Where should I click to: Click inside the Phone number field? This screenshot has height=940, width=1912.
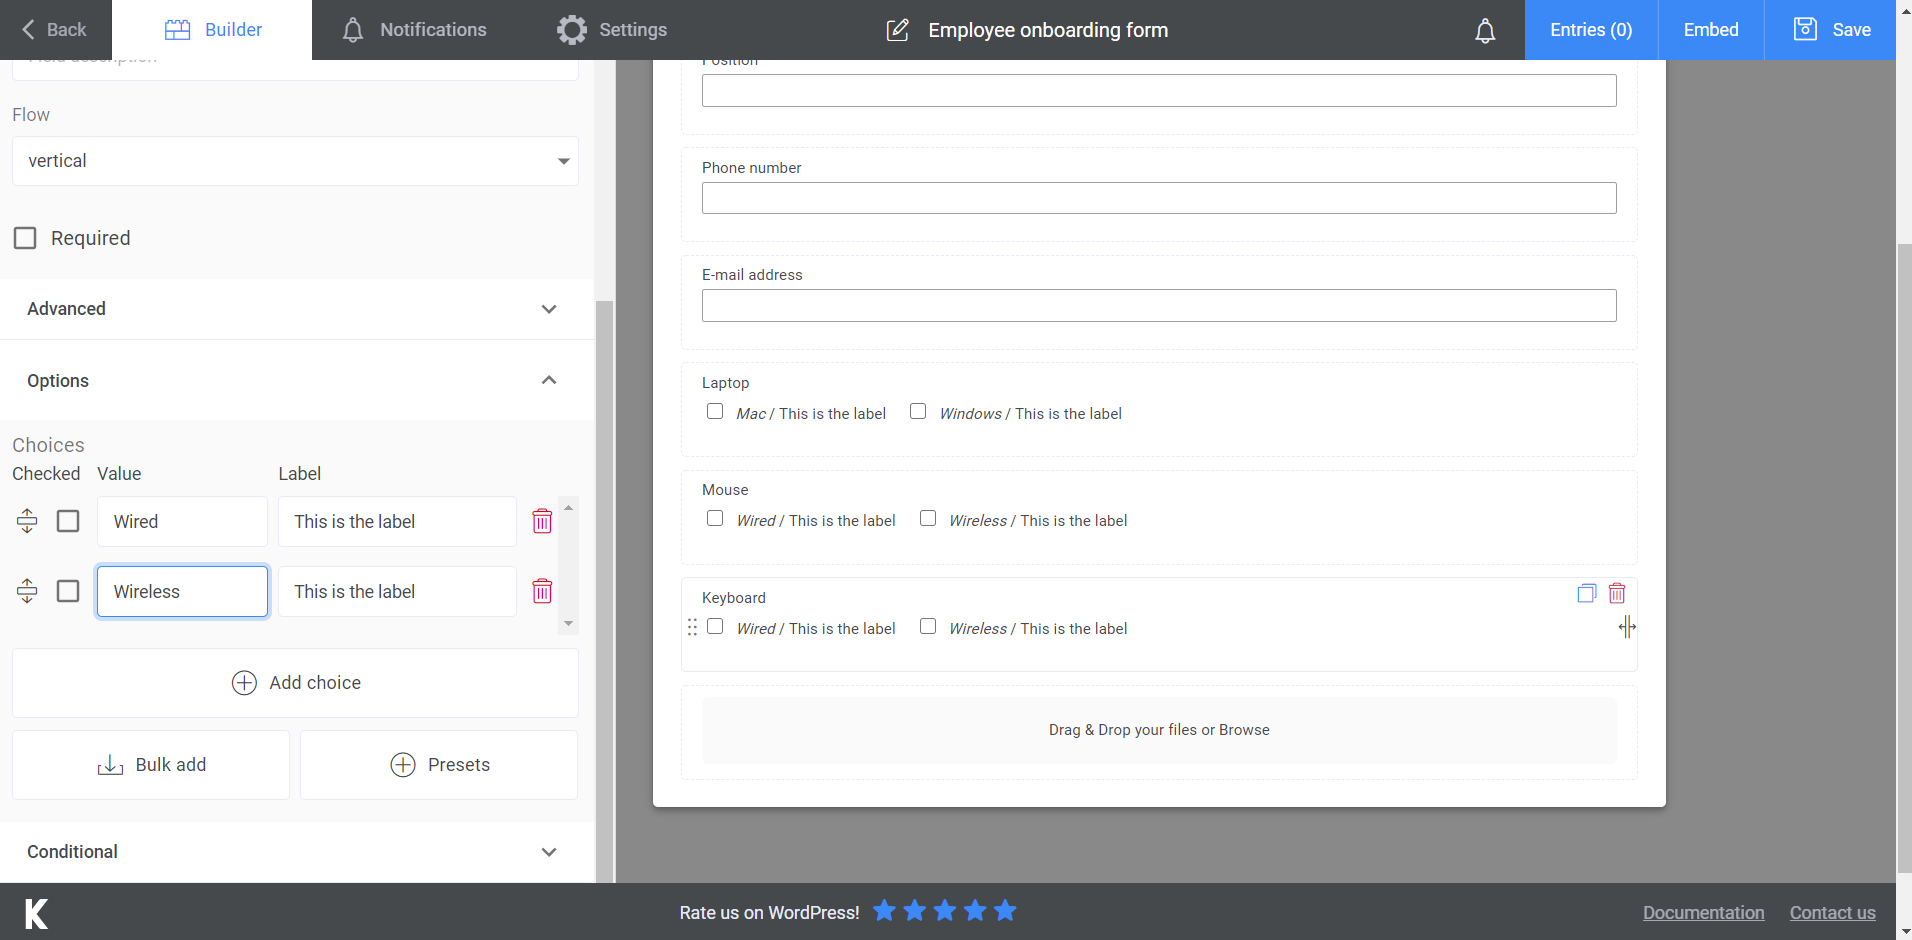(1157, 197)
